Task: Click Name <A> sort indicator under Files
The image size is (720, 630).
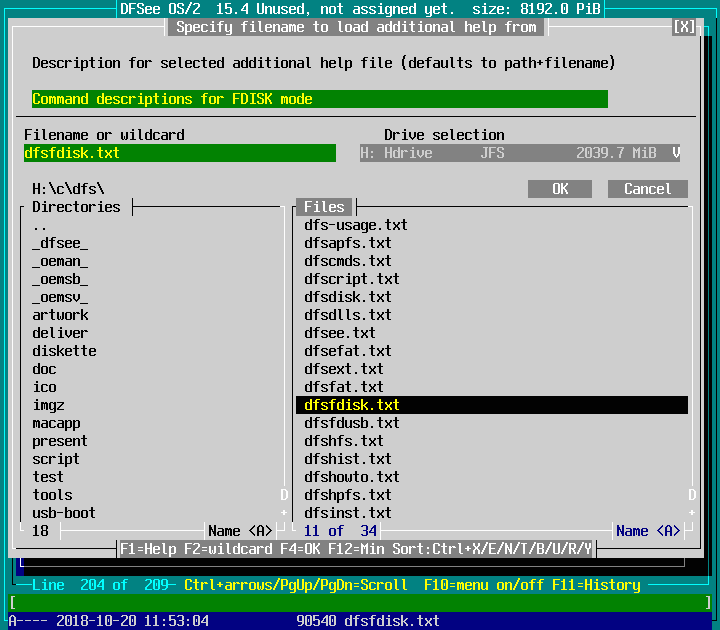Action: pos(648,531)
